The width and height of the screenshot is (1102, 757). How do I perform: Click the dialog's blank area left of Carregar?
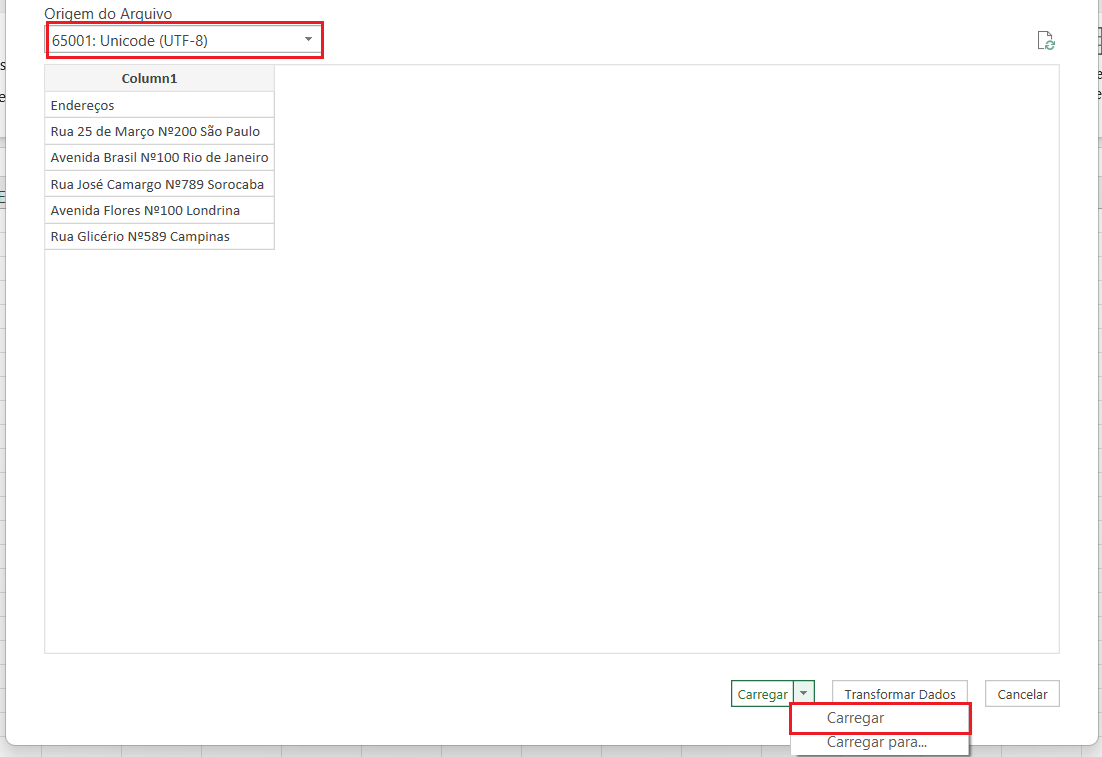(x=400, y=694)
